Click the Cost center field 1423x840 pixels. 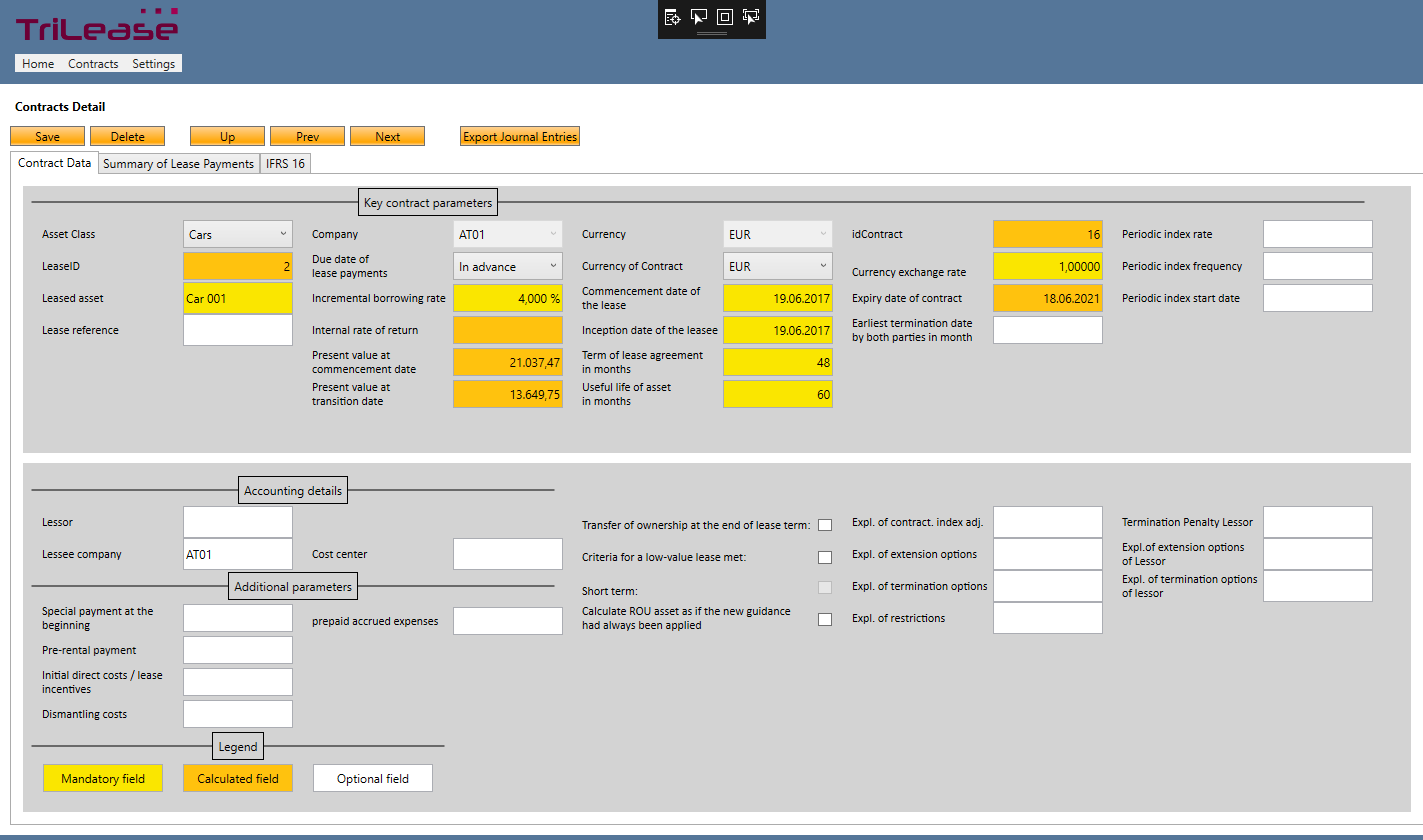pos(508,554)
